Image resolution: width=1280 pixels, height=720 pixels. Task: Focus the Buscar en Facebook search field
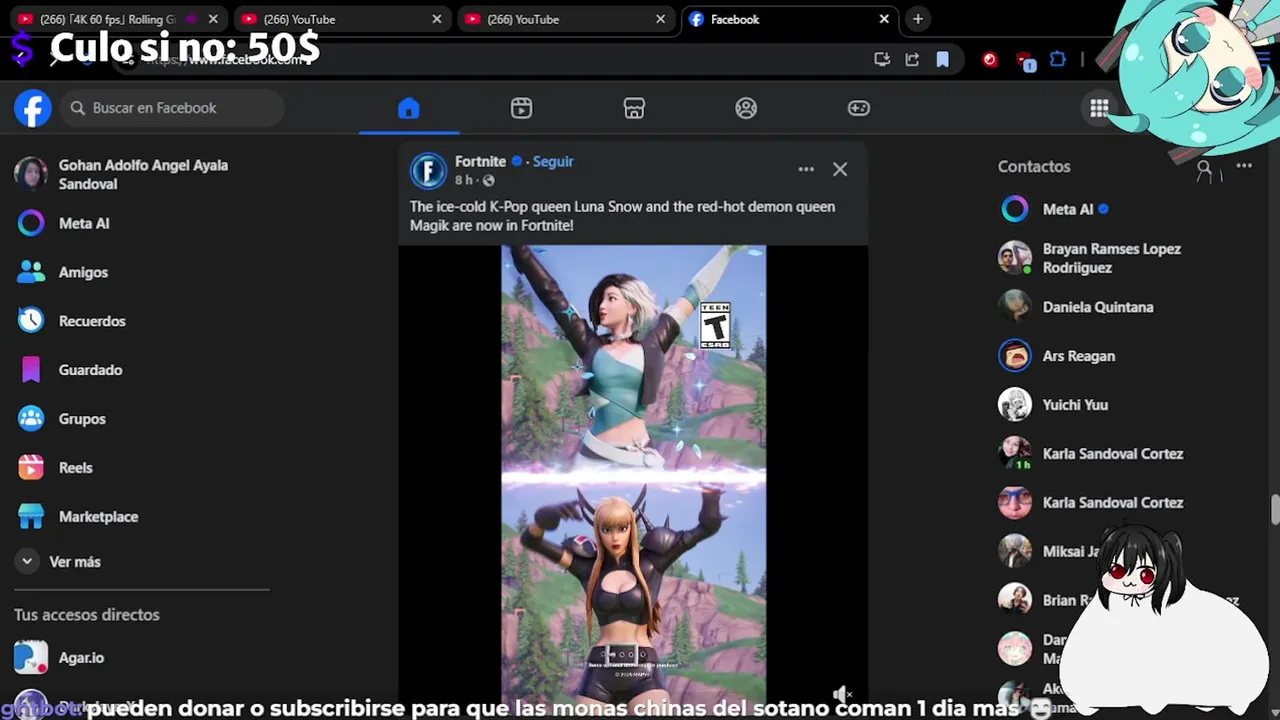pos(172,108)
